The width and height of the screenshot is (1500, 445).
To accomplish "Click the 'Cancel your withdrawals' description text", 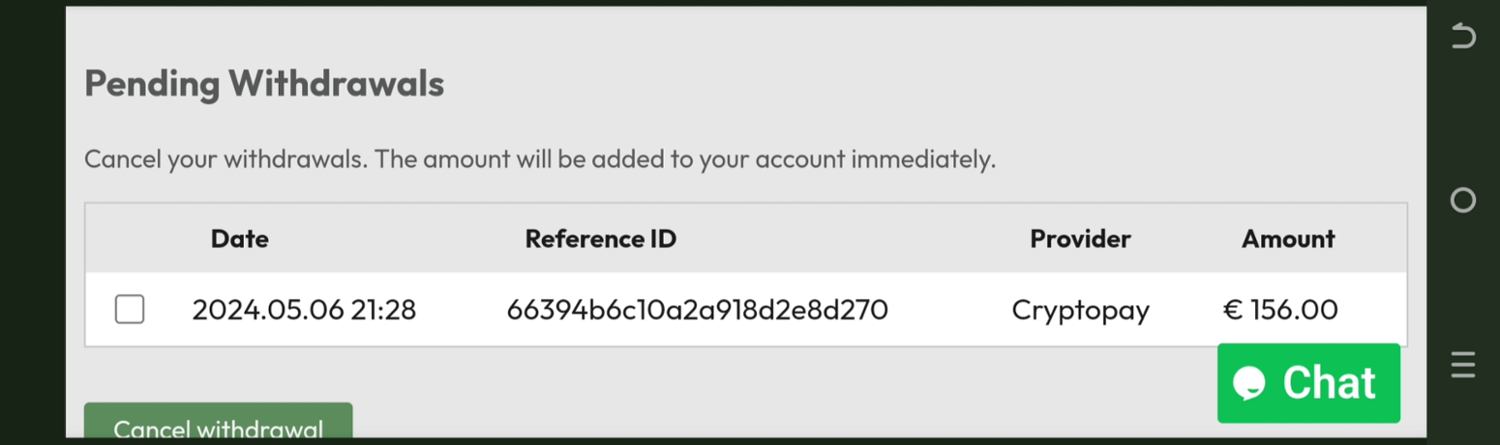I will click(539, 159).
